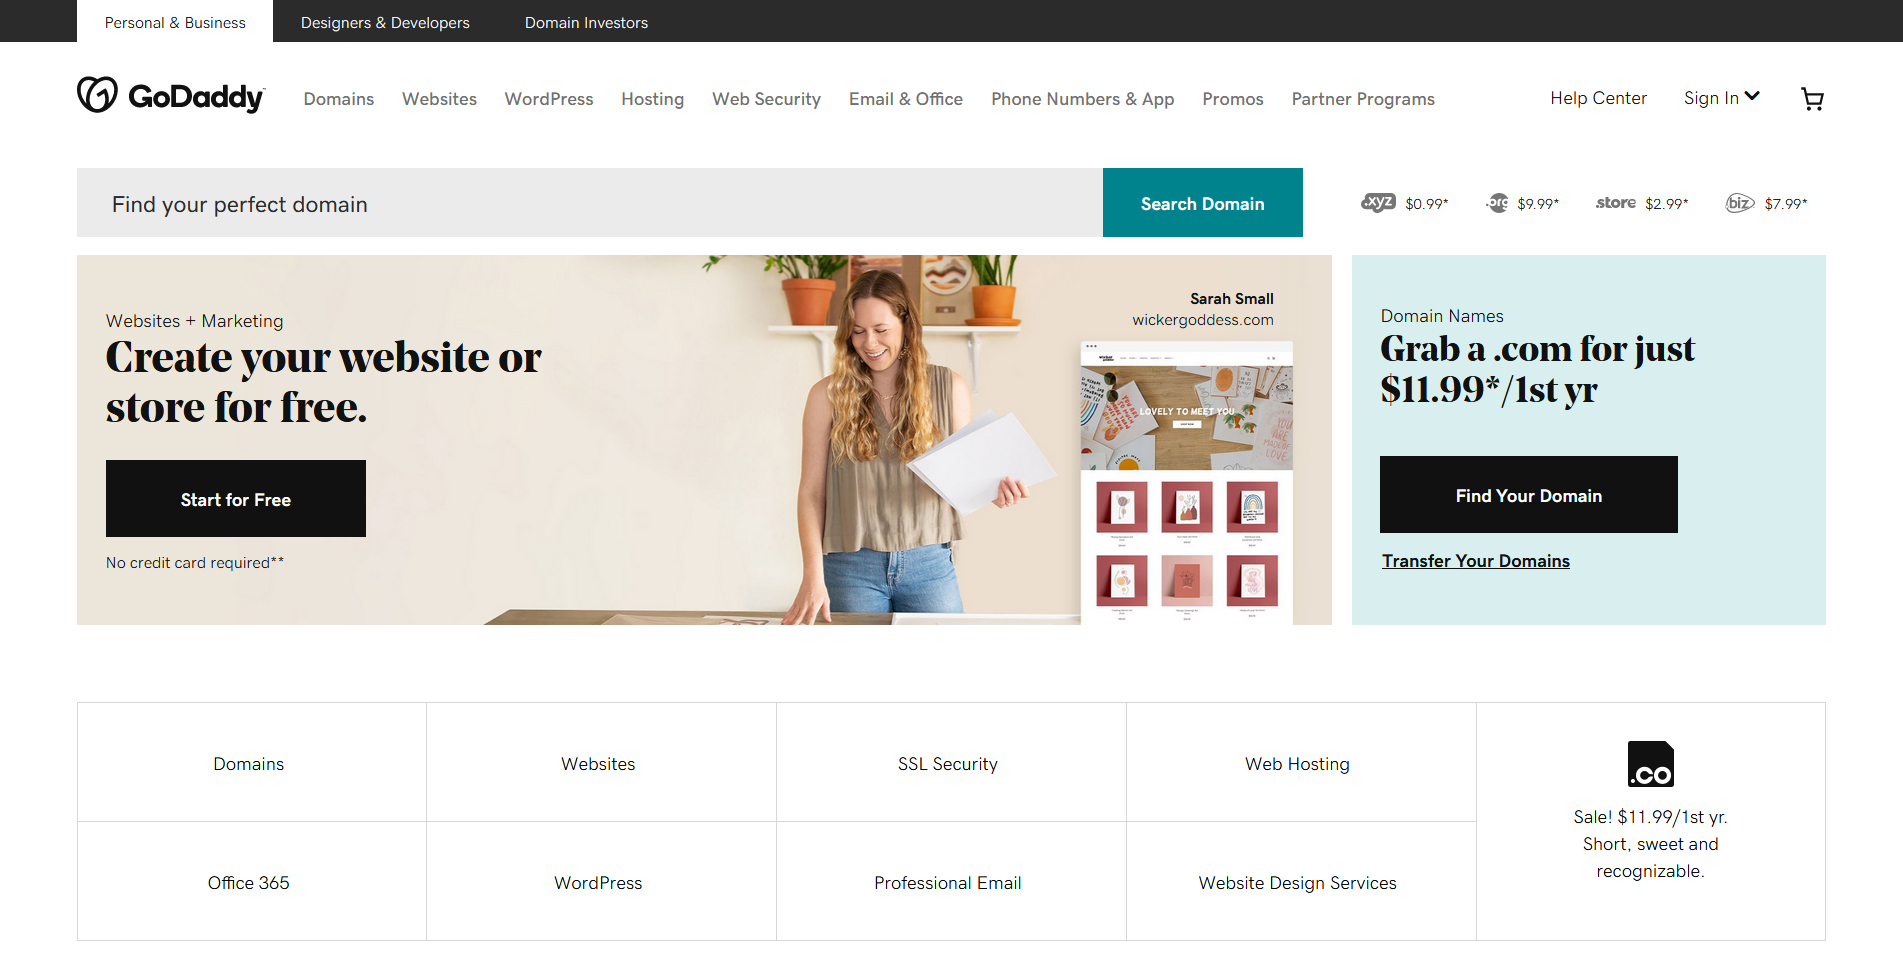Open the Website Design Services tile
1903x967 pixels.
click(1301, 882)
